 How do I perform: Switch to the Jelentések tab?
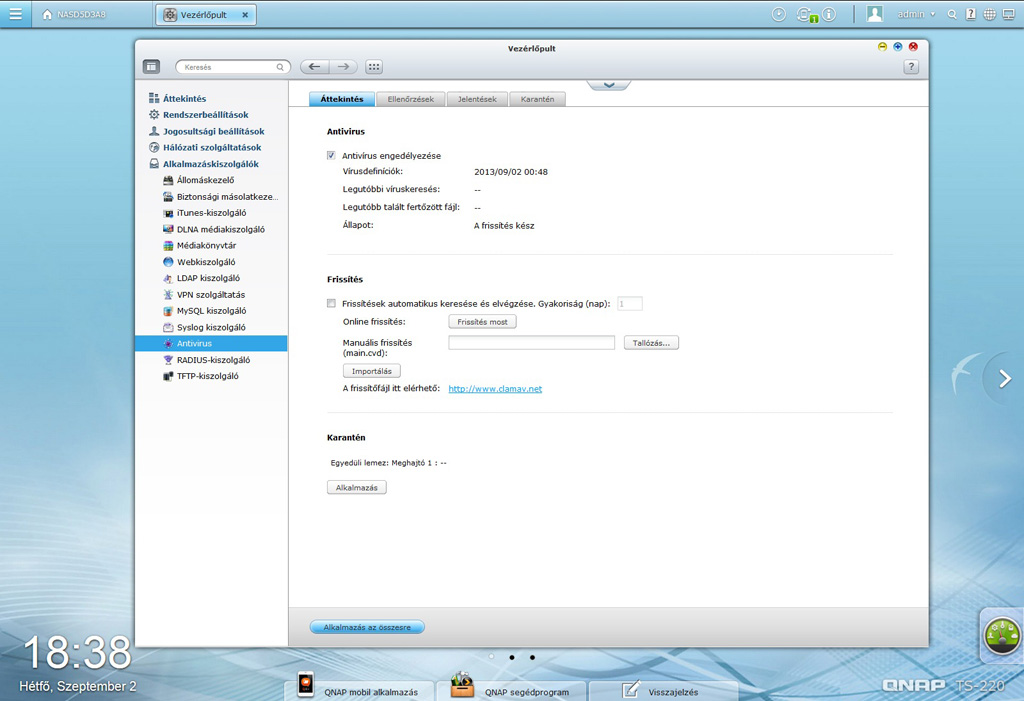(477, 99)
